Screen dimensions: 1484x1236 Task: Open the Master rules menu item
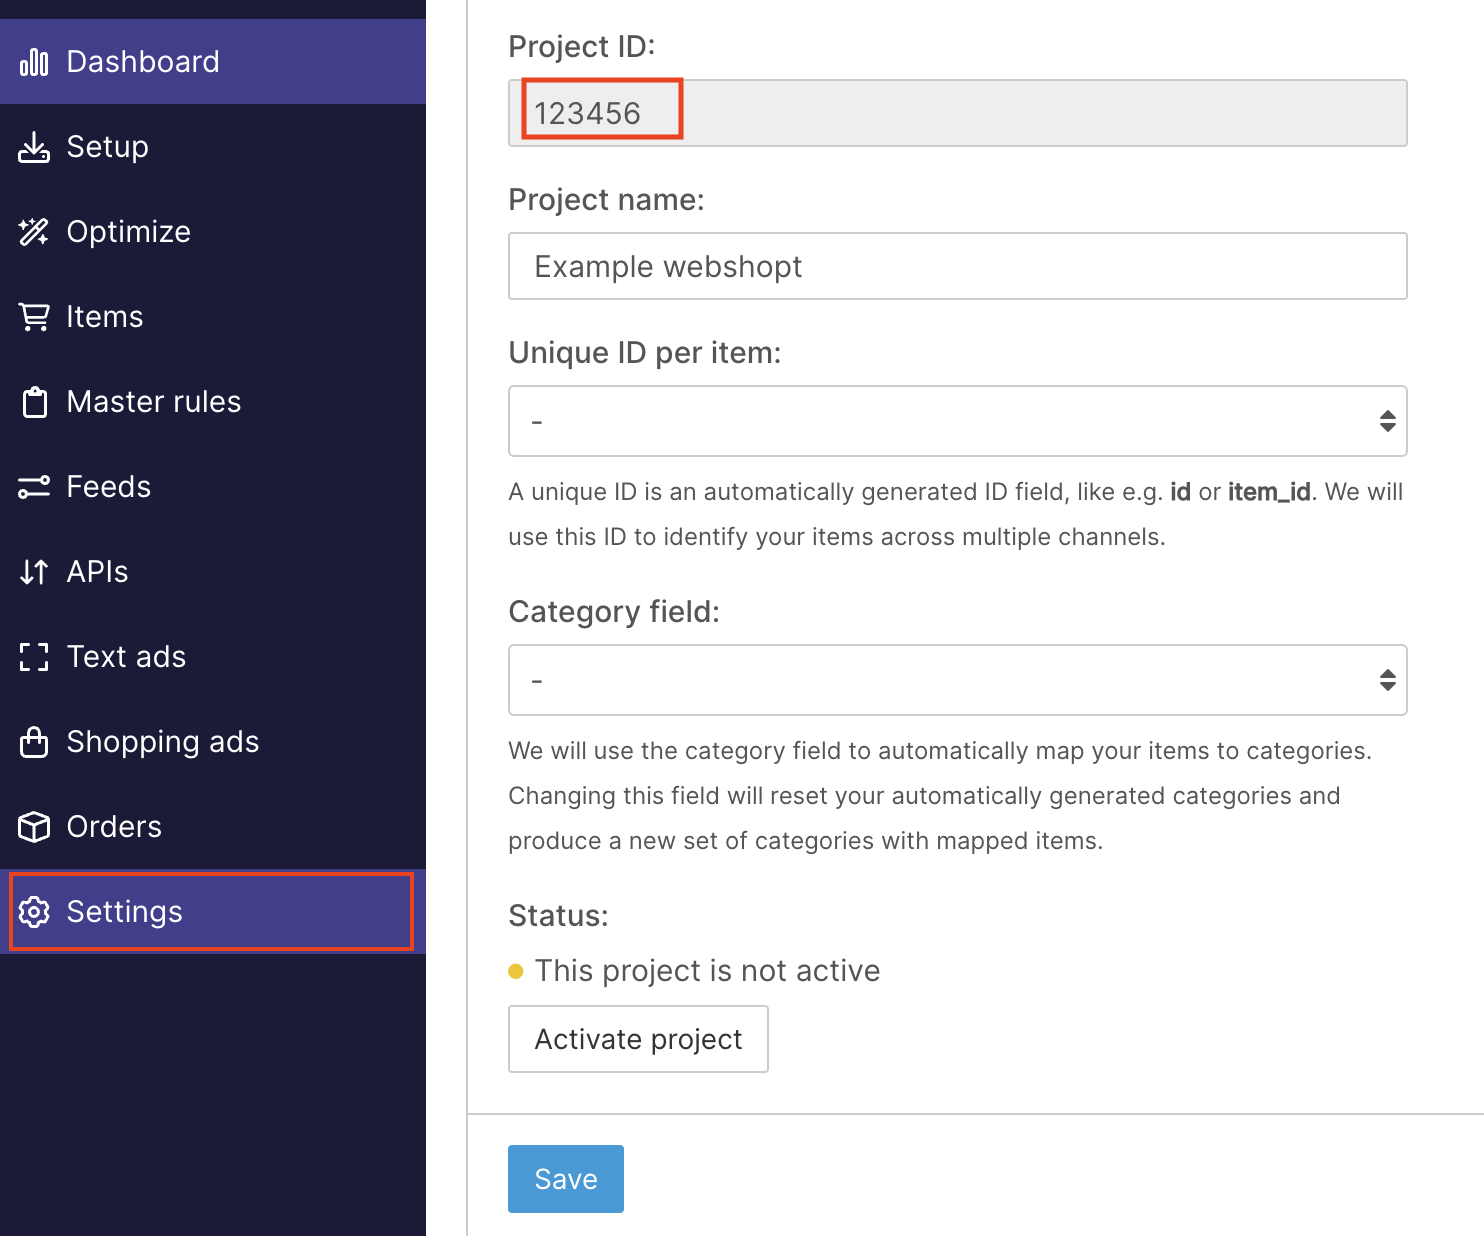click(154, 402)
